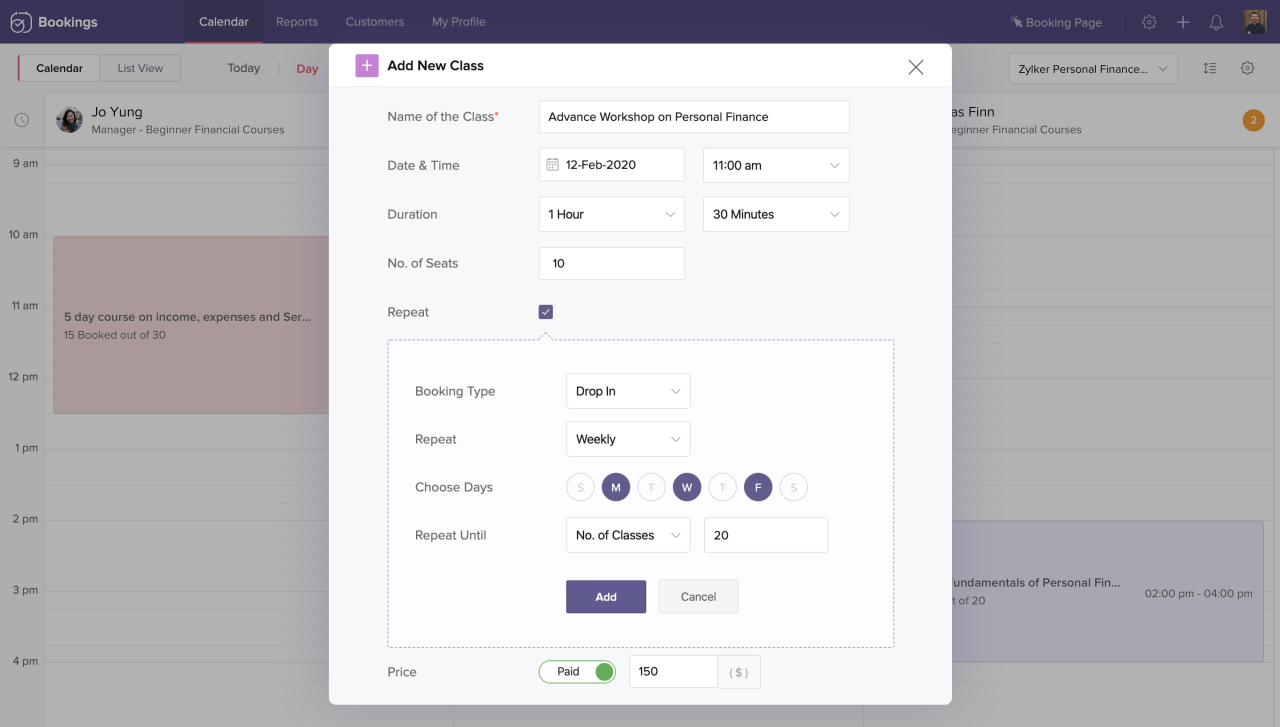This screenshot has height=727, width=1280.
Task: Switch to List View
Action: point(140,68)
